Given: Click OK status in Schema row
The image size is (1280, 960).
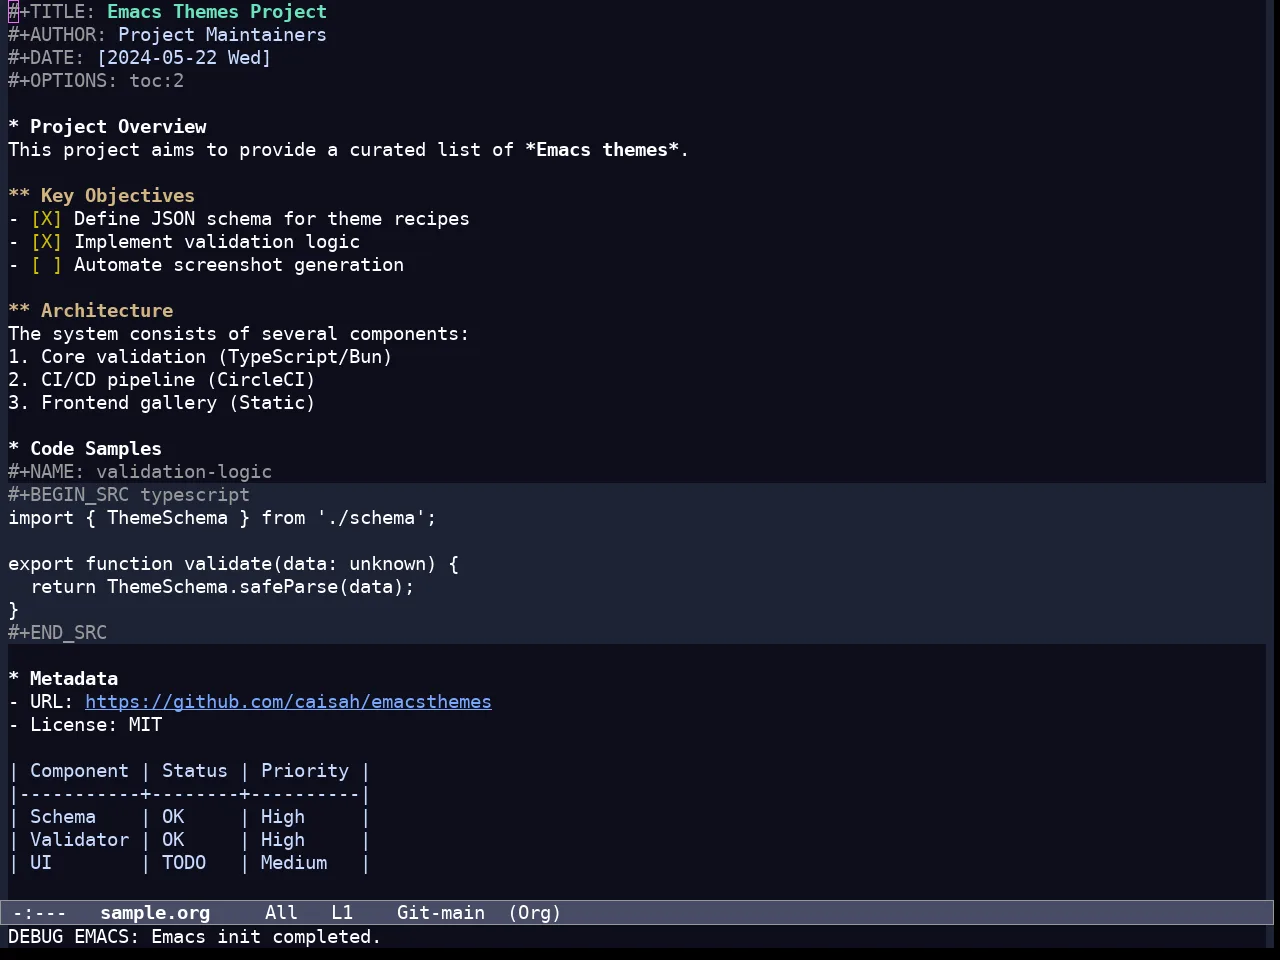Looking at the screenshot, I should pos(173,817).
